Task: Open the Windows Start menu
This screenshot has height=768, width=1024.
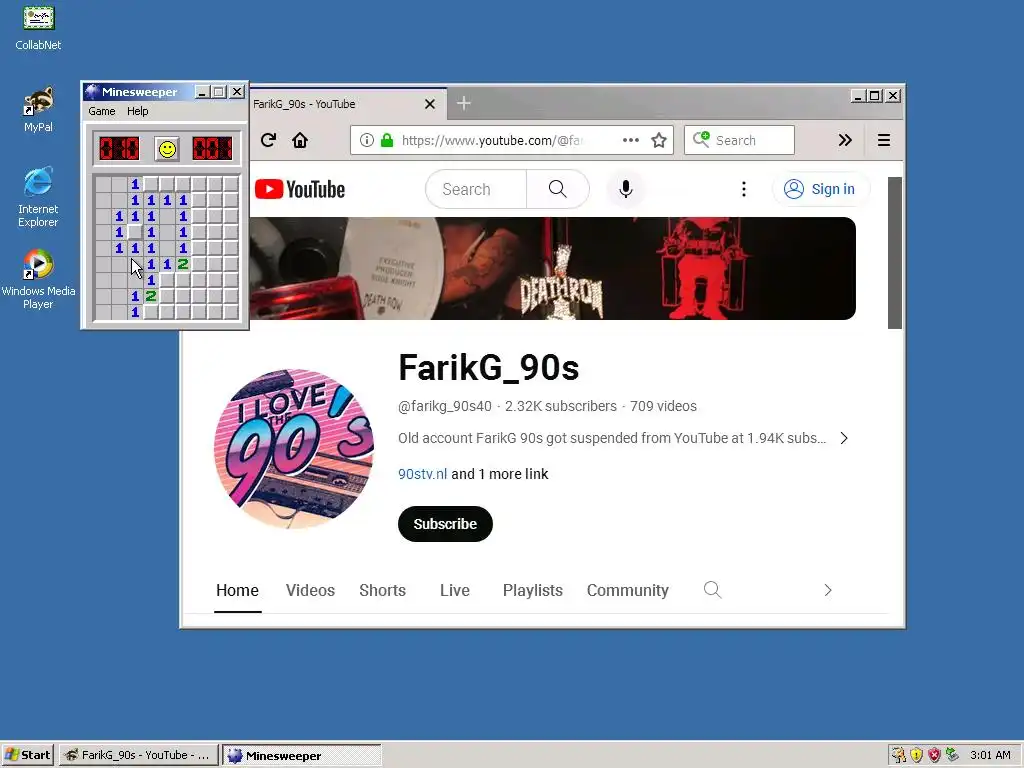Action: (28, 755)
